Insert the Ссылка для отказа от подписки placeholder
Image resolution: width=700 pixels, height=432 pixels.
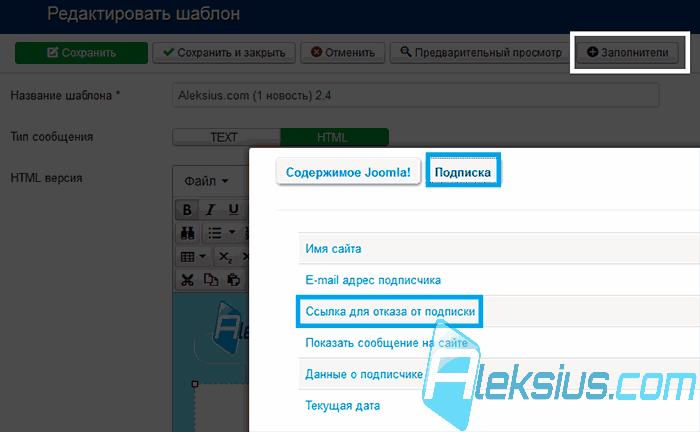click(390, 311)
